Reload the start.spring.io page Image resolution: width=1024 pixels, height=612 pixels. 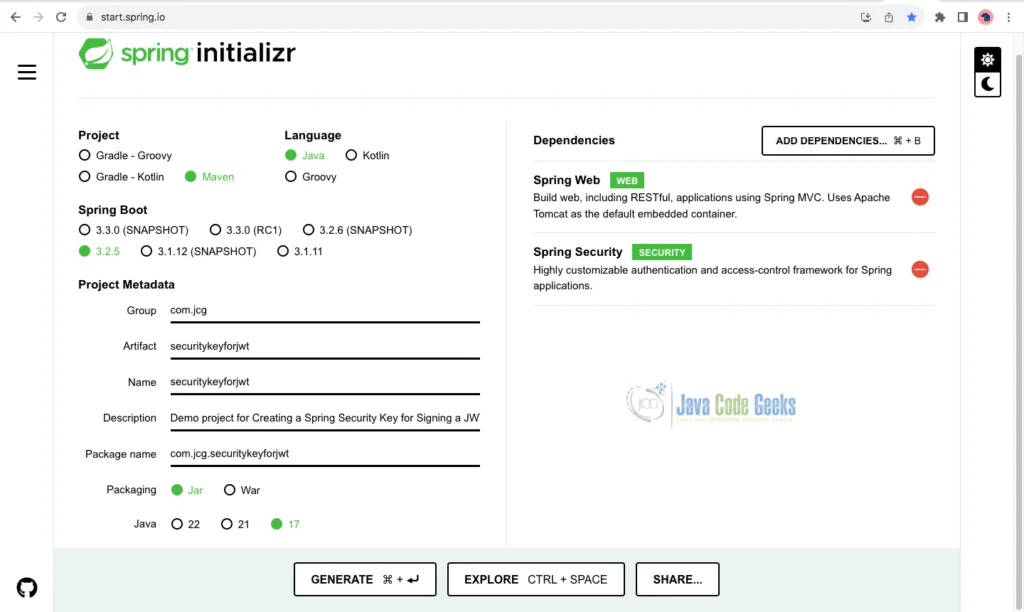tap(61, 17)
